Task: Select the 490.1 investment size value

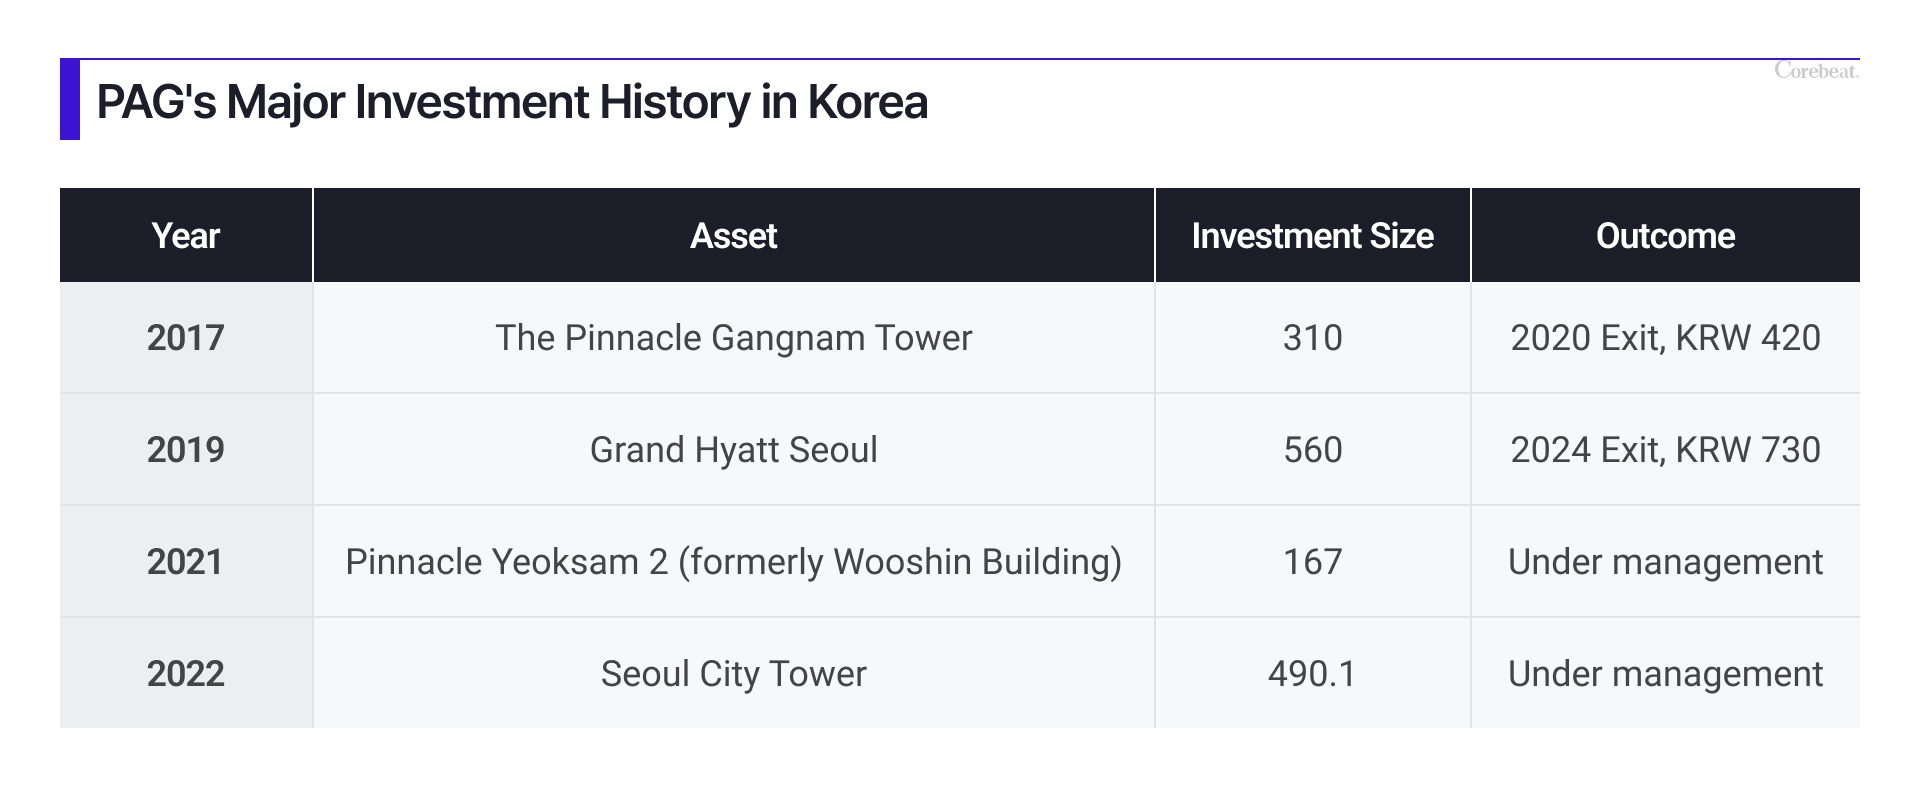Action: click(x=1313, y=674)
